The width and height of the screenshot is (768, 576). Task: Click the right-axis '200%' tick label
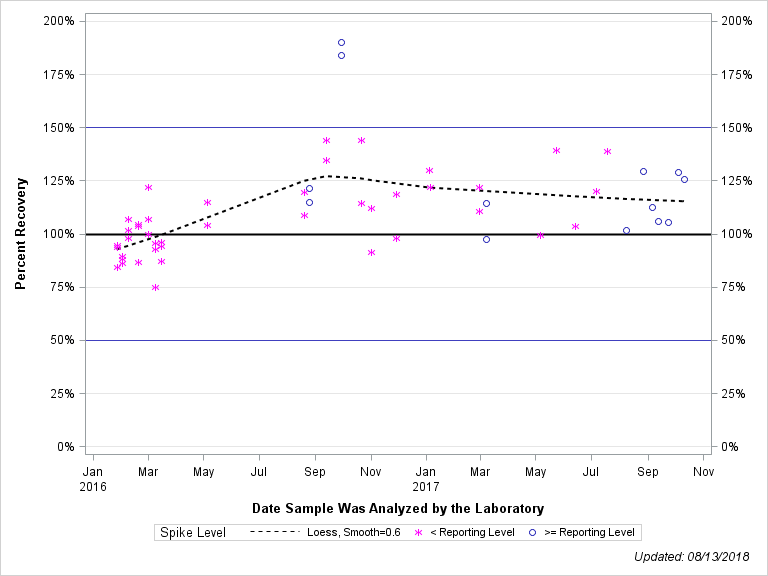pos(737,21)
